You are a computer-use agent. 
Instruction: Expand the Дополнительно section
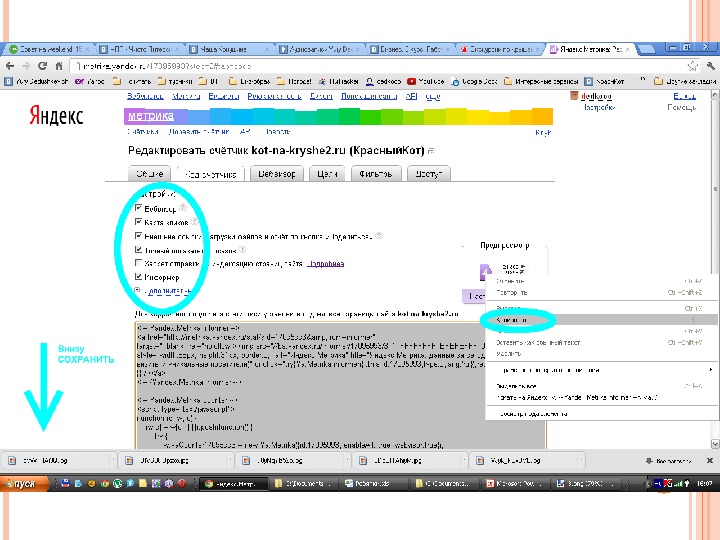pos(168,291)
